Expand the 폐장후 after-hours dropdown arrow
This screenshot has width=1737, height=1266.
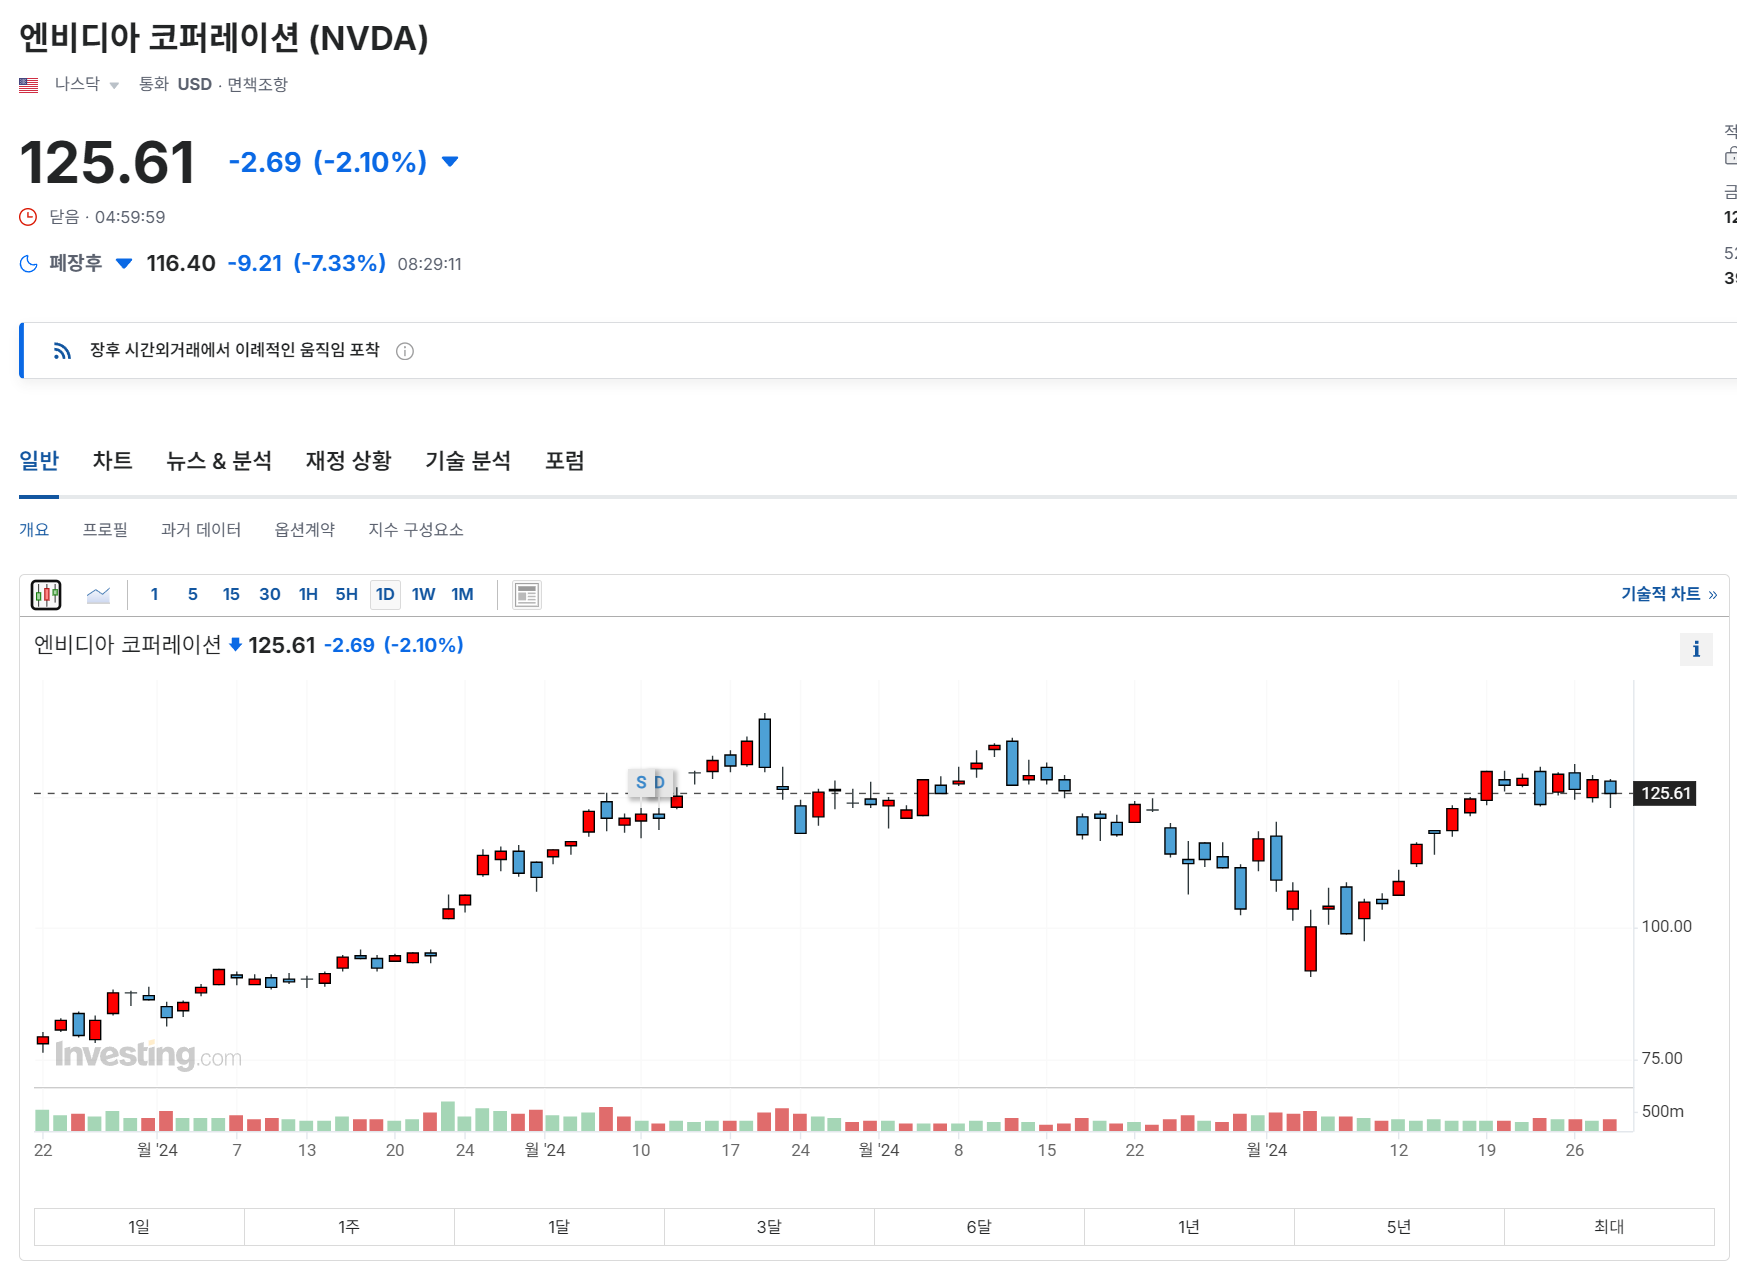tap(124, 264)
